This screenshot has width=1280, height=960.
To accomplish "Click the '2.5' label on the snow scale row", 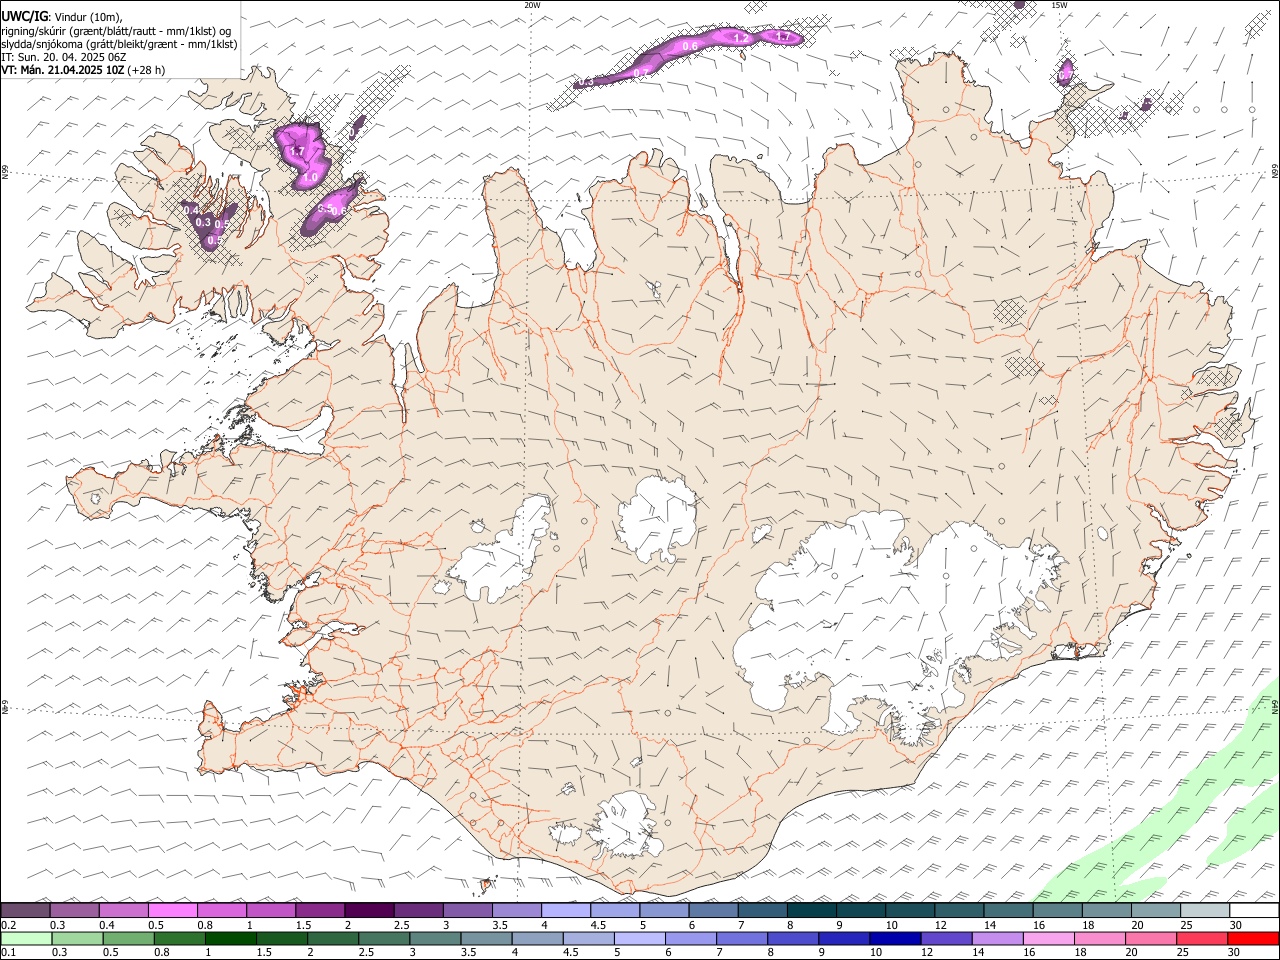I will pyautogui.click(x=401, y=925).
